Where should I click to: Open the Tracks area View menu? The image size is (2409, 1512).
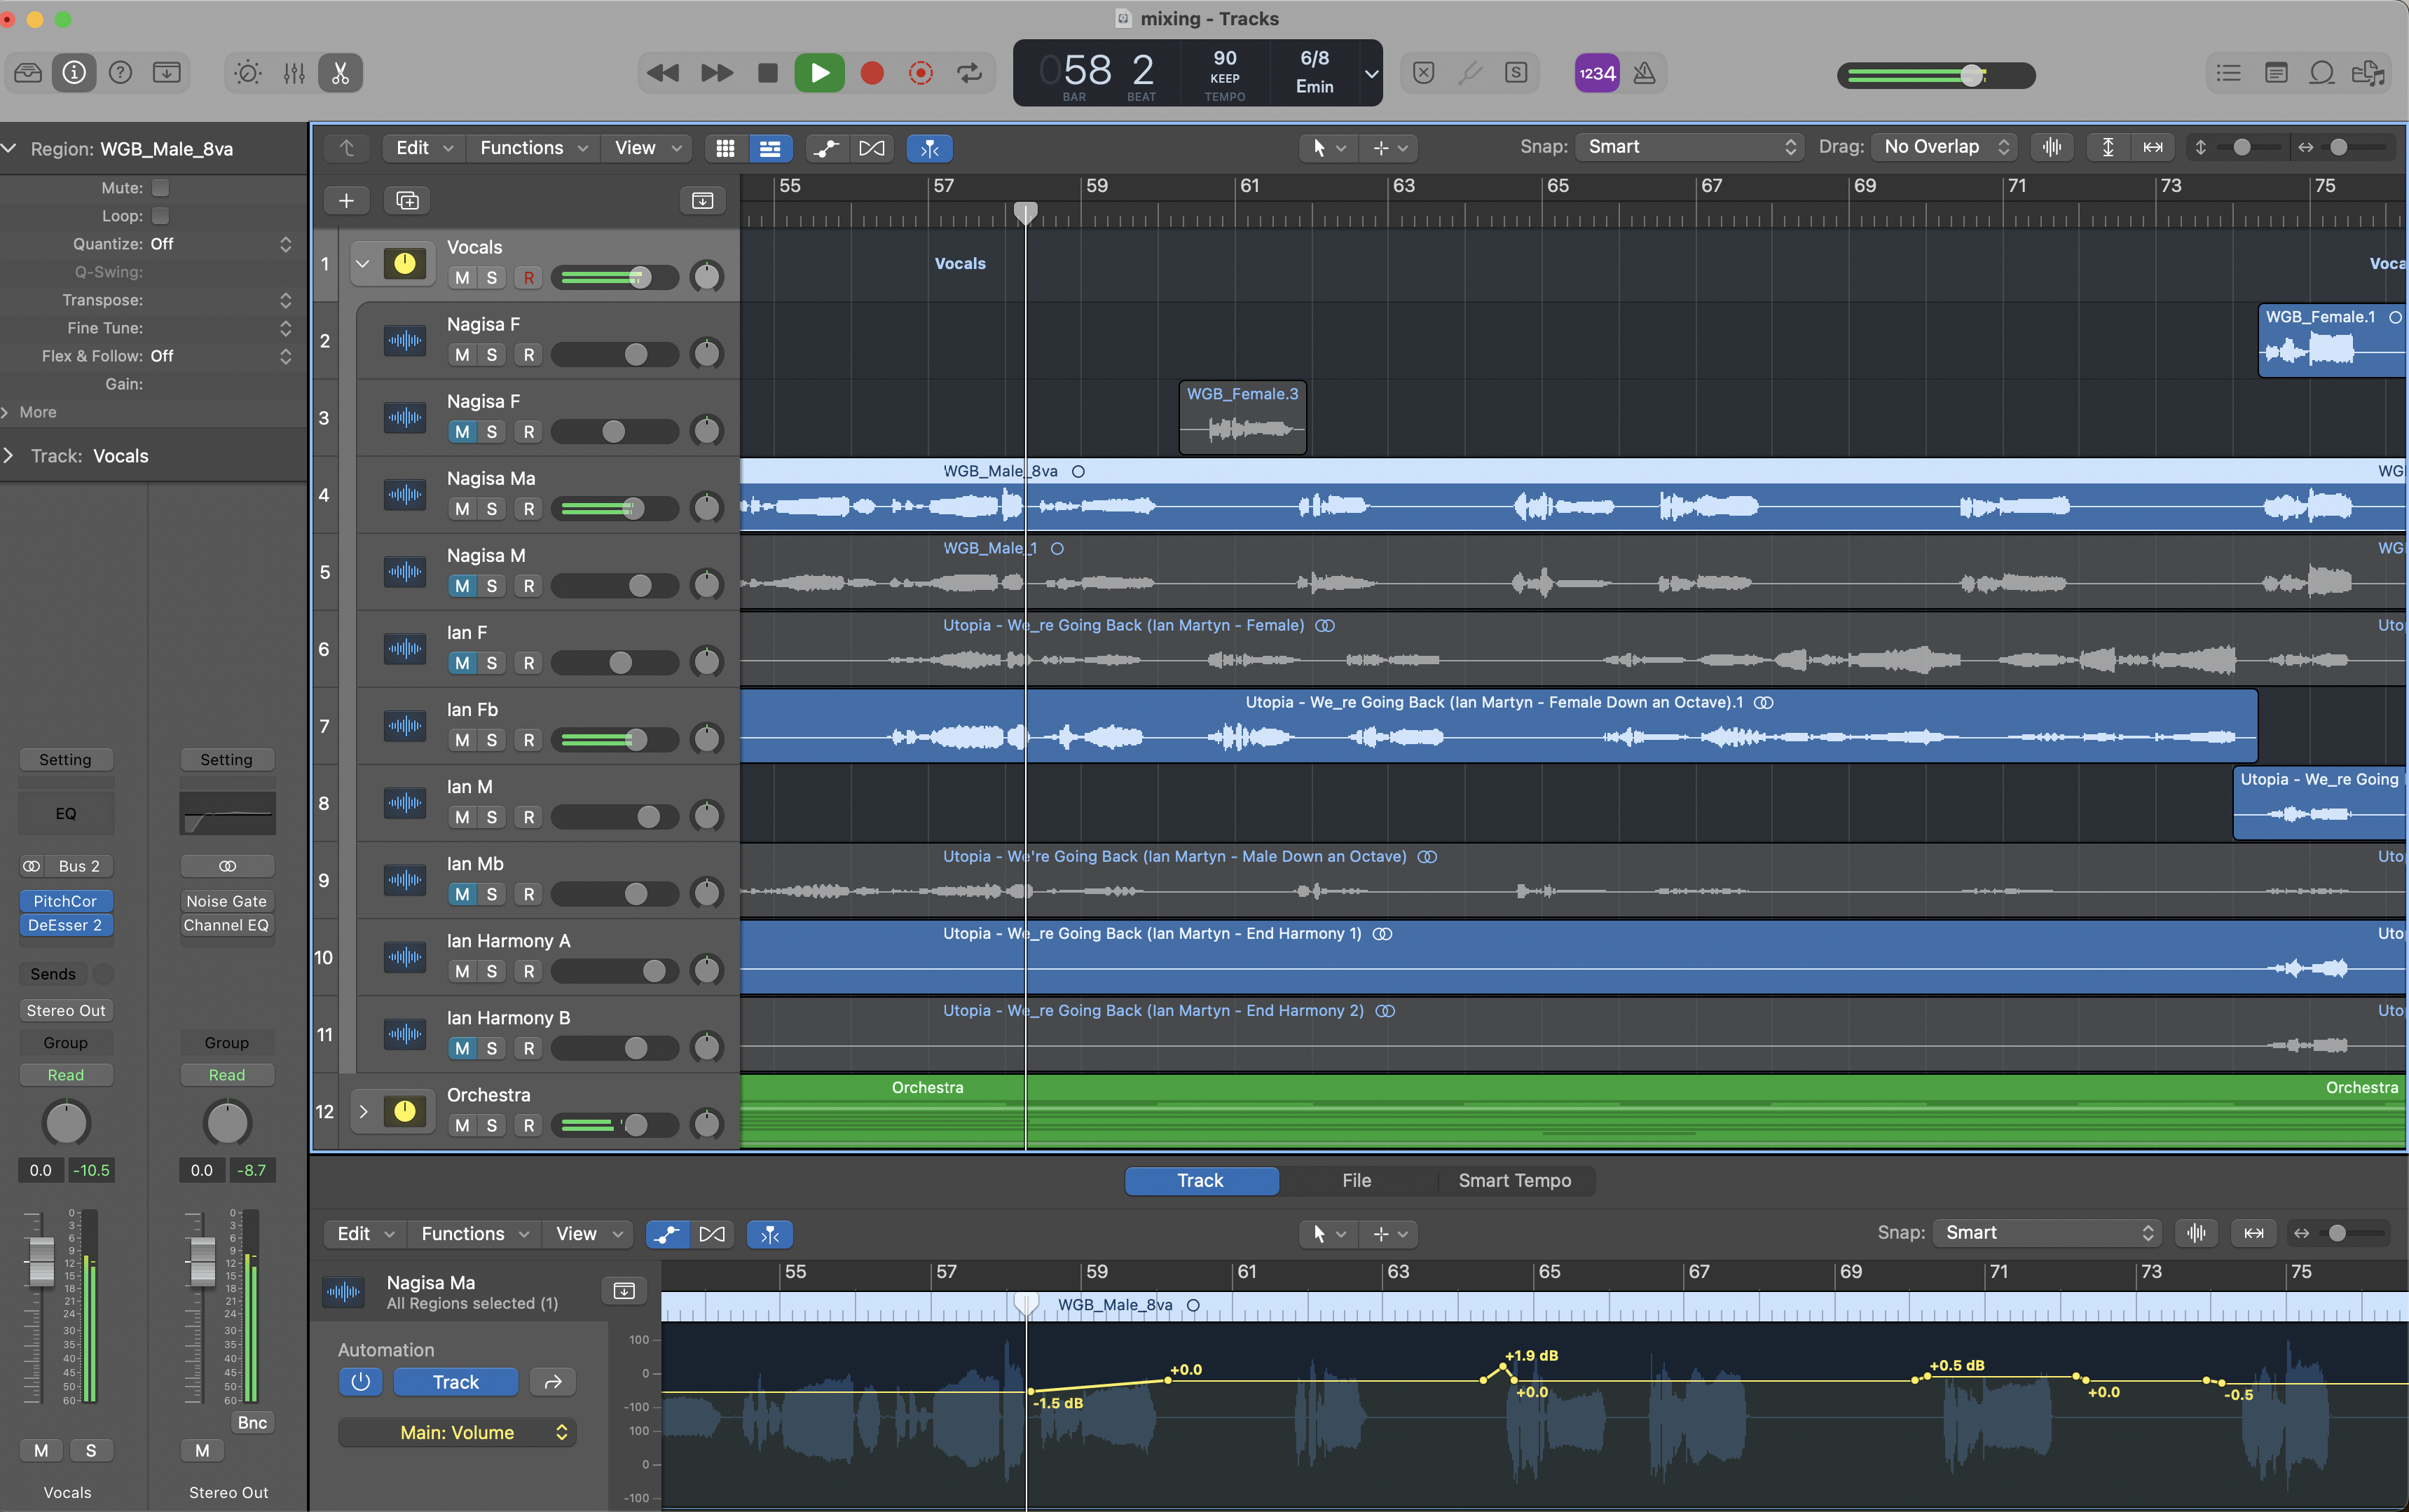(x=648, y=148)
